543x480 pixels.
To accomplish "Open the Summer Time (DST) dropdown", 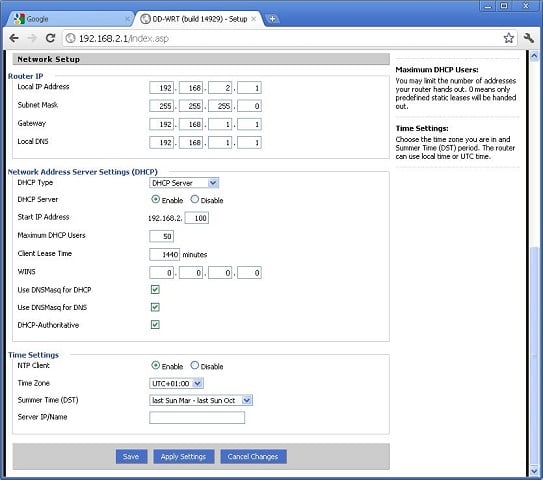I will [201, 400].
